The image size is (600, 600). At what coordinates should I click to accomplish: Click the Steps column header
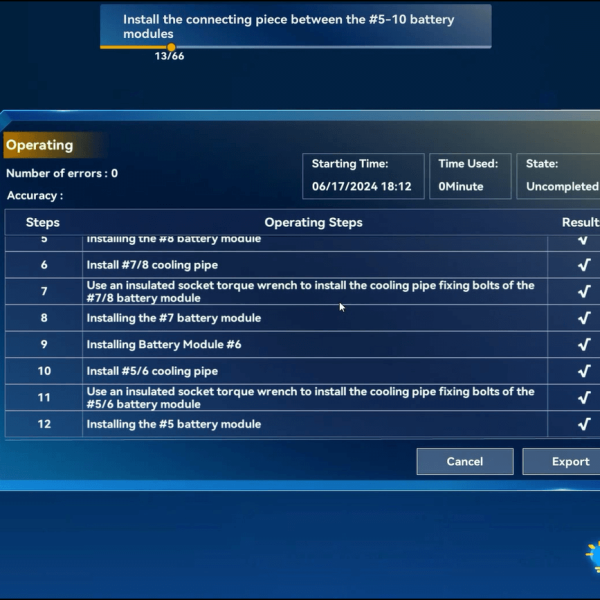click(x=42, y=222)
